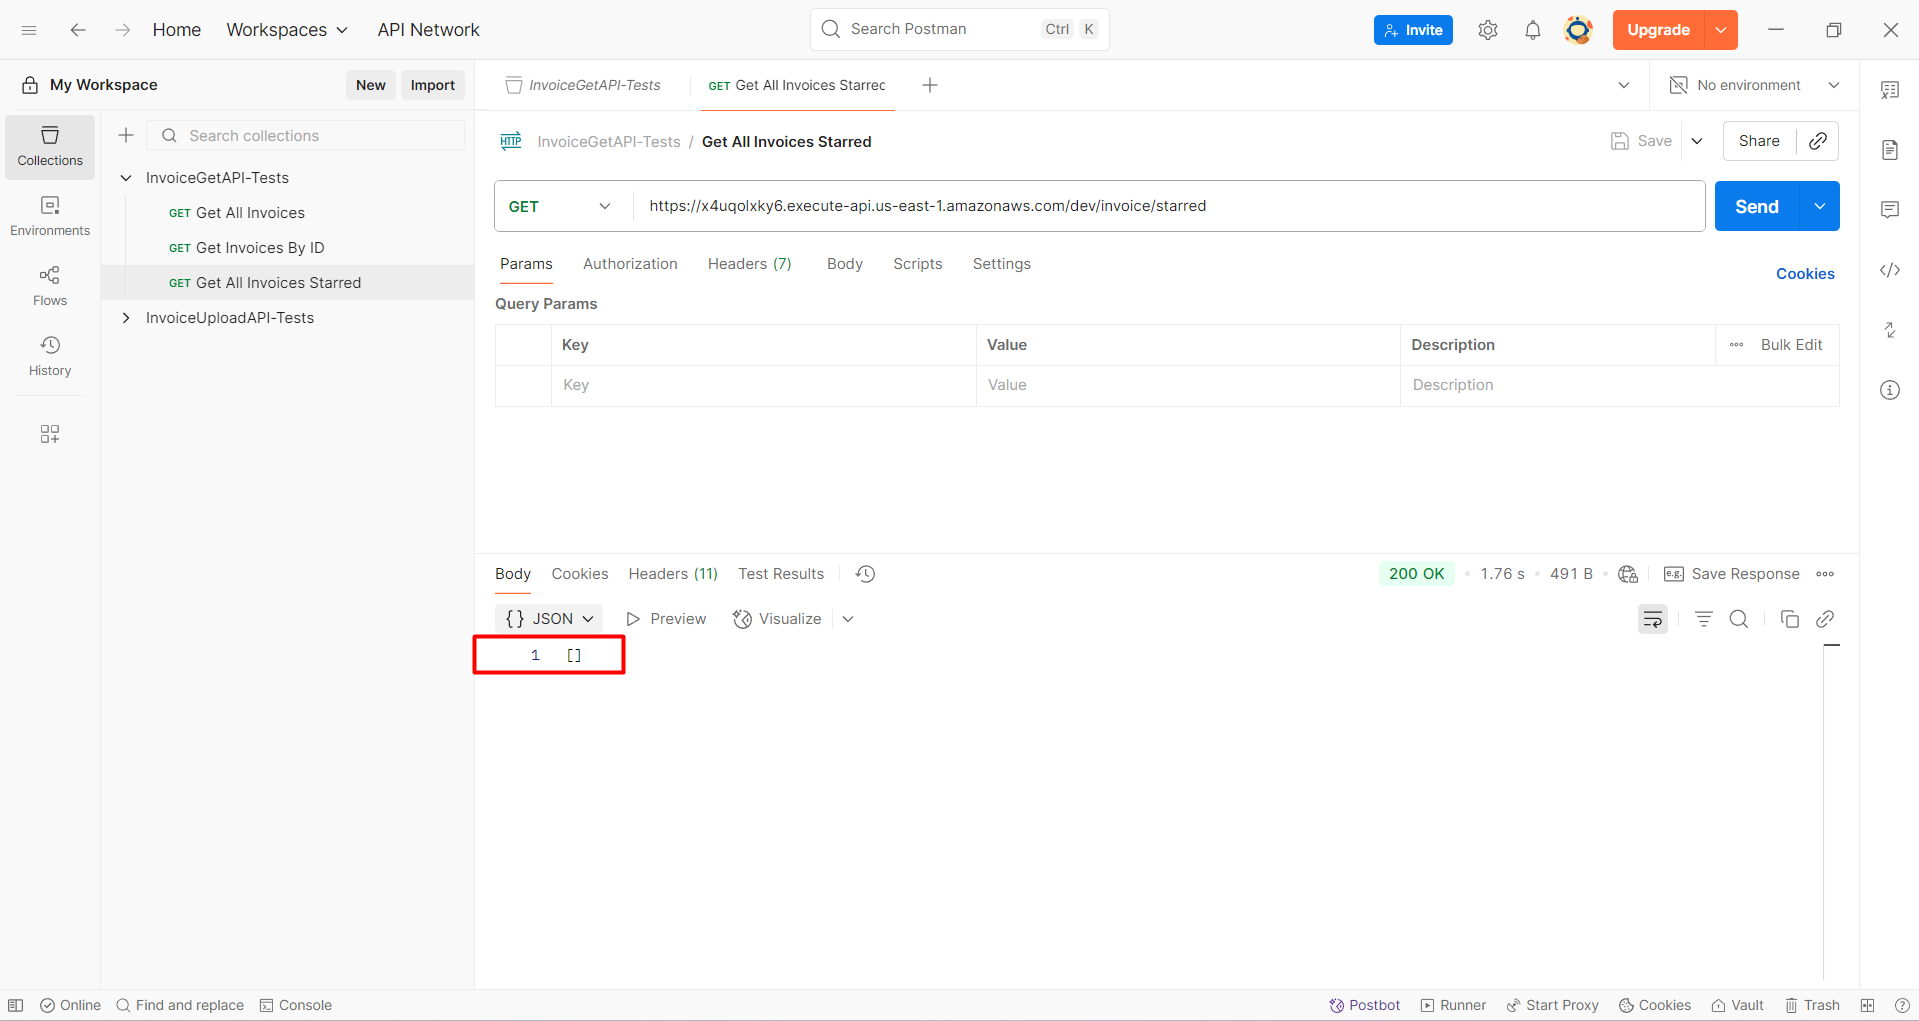Open the No environment selector
Image resolution: width=1919 pixels, height=1021 pixels.
point(1755,85)
